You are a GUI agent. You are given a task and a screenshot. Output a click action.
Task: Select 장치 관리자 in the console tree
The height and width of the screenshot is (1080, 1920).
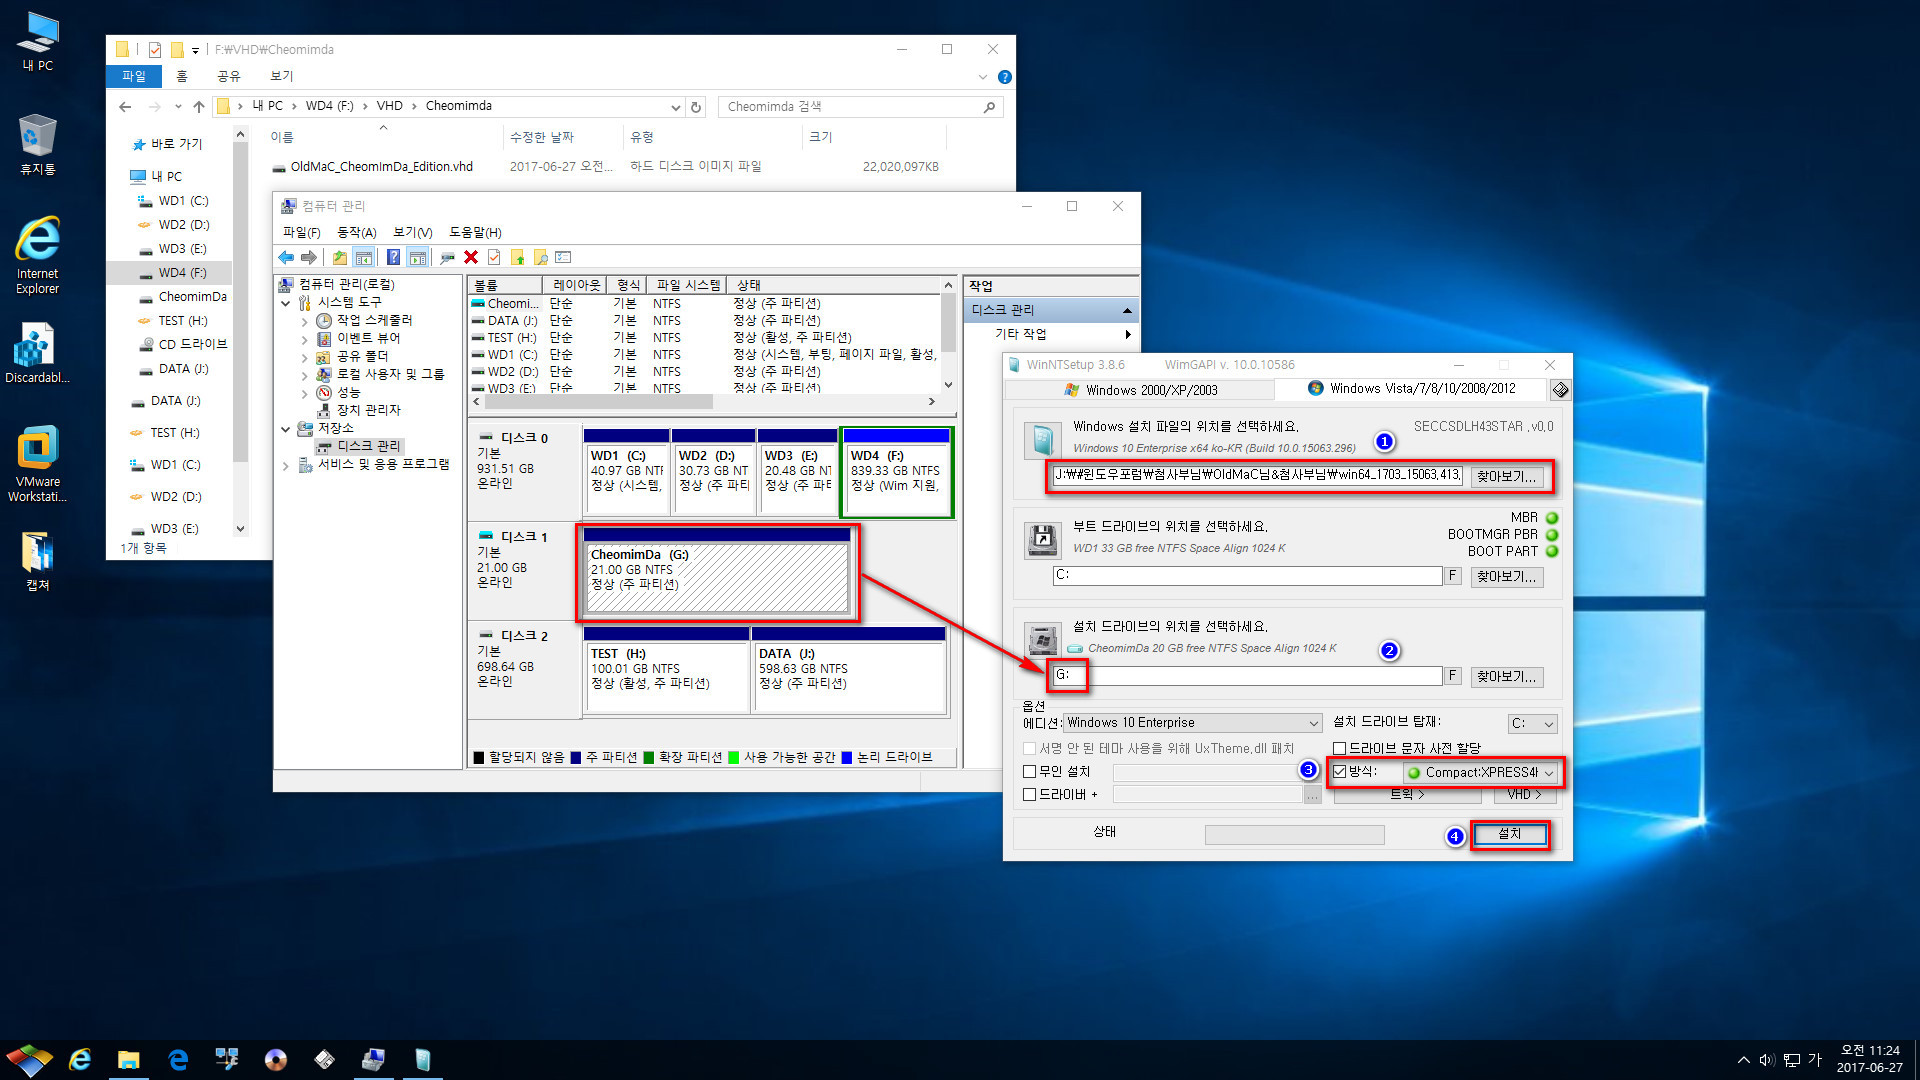(x=368, y=411)
